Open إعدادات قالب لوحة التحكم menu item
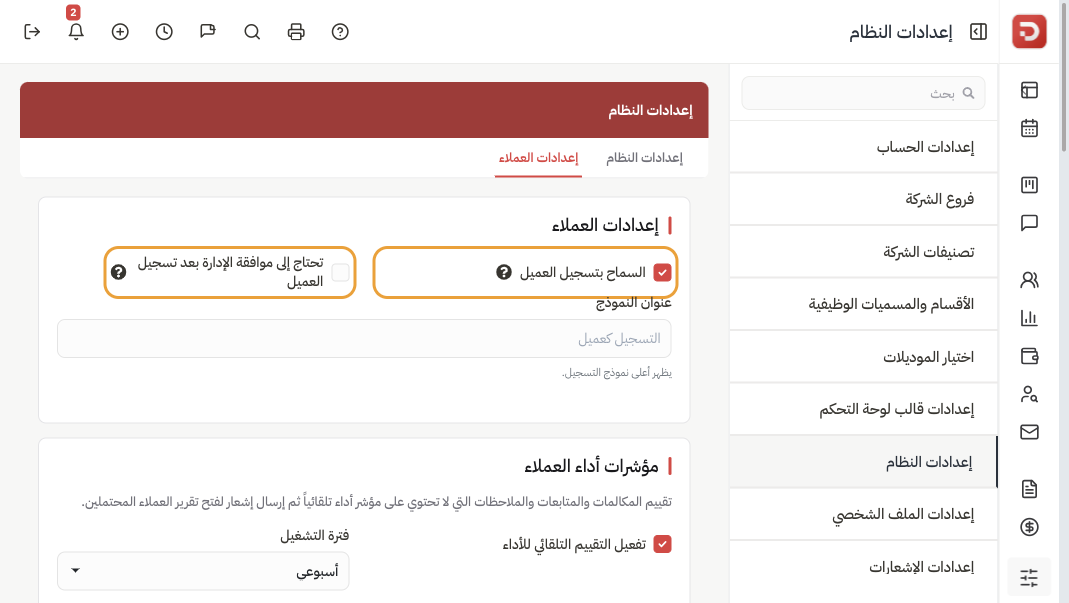This screenshot has width=1069, height=603. click(x=863, y=409)
